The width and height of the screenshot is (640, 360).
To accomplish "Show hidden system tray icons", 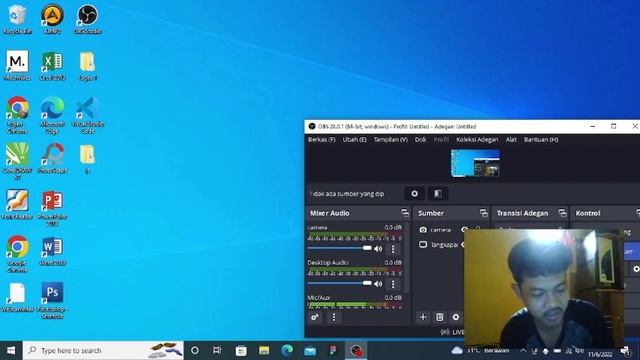I will [523, 350].
